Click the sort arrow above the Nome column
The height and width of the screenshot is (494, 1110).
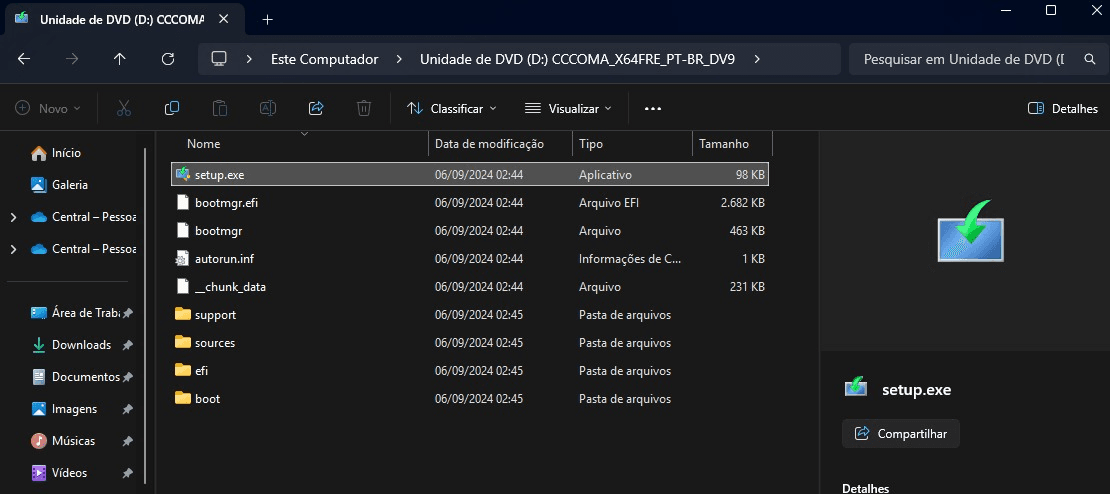coord(305,133)
